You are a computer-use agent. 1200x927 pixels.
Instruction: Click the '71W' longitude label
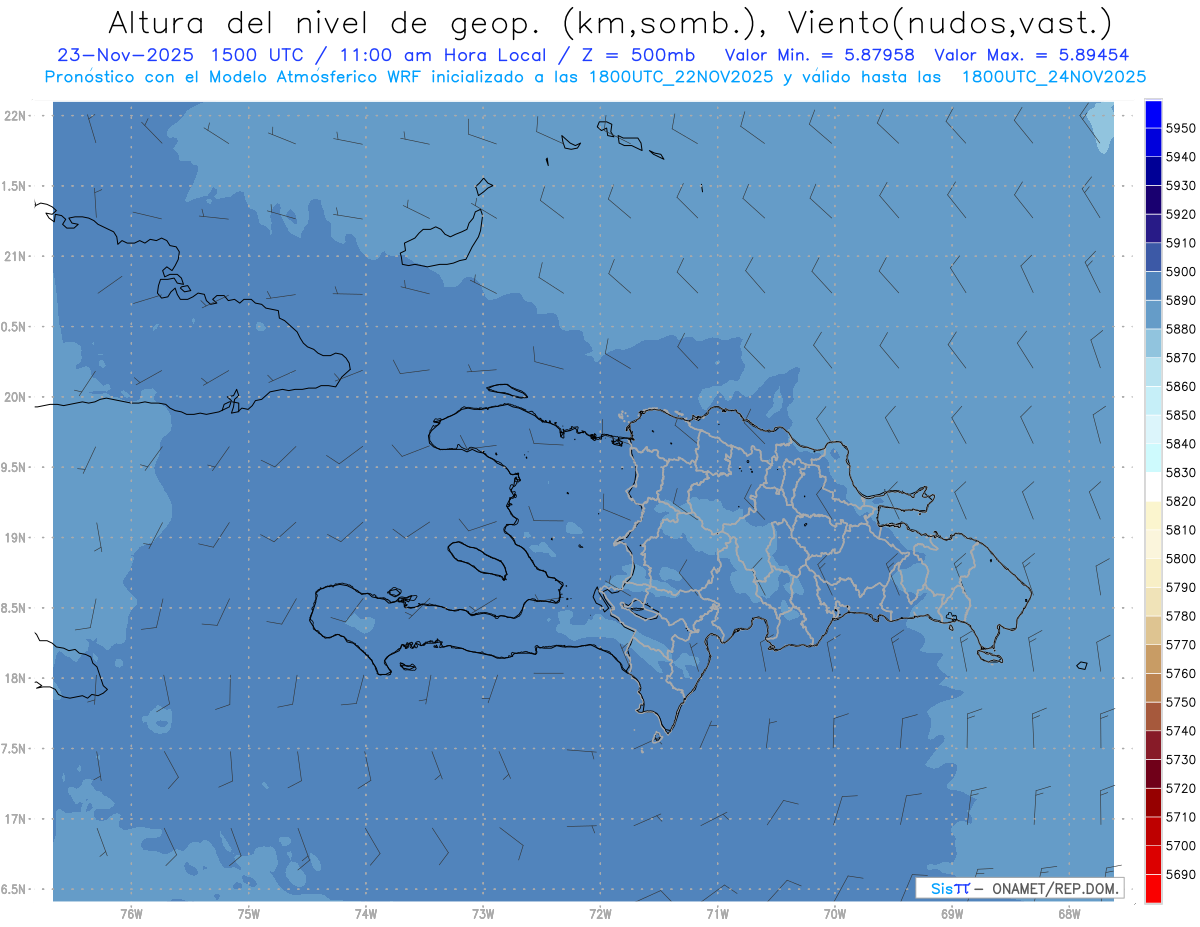pyautogui.click(x=717, y=913)
